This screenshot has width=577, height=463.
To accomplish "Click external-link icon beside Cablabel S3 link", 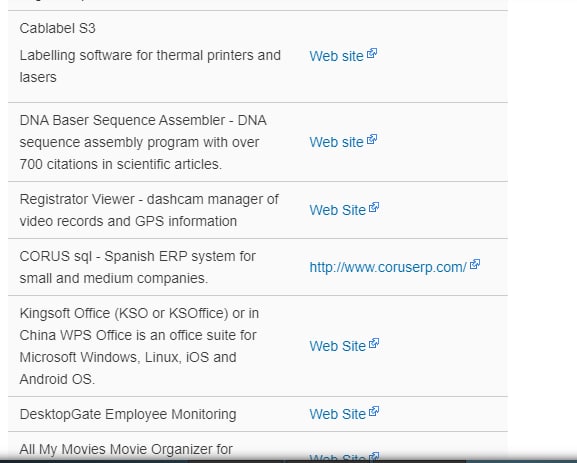I will (372, 53).
